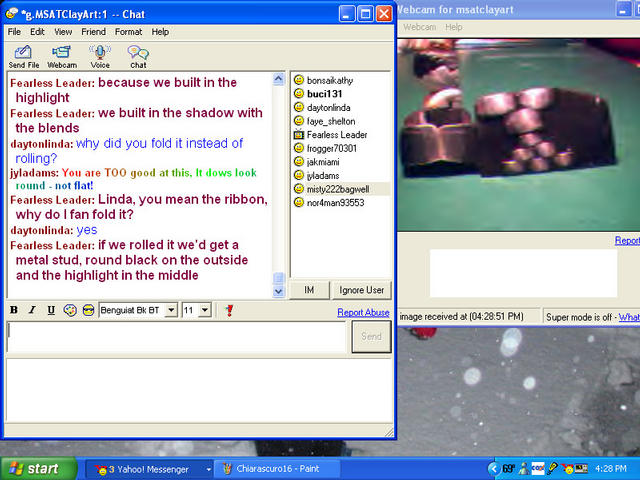Click the Ignore User button
The width and height of the screenshot is (640, 480).
[362, 290]
